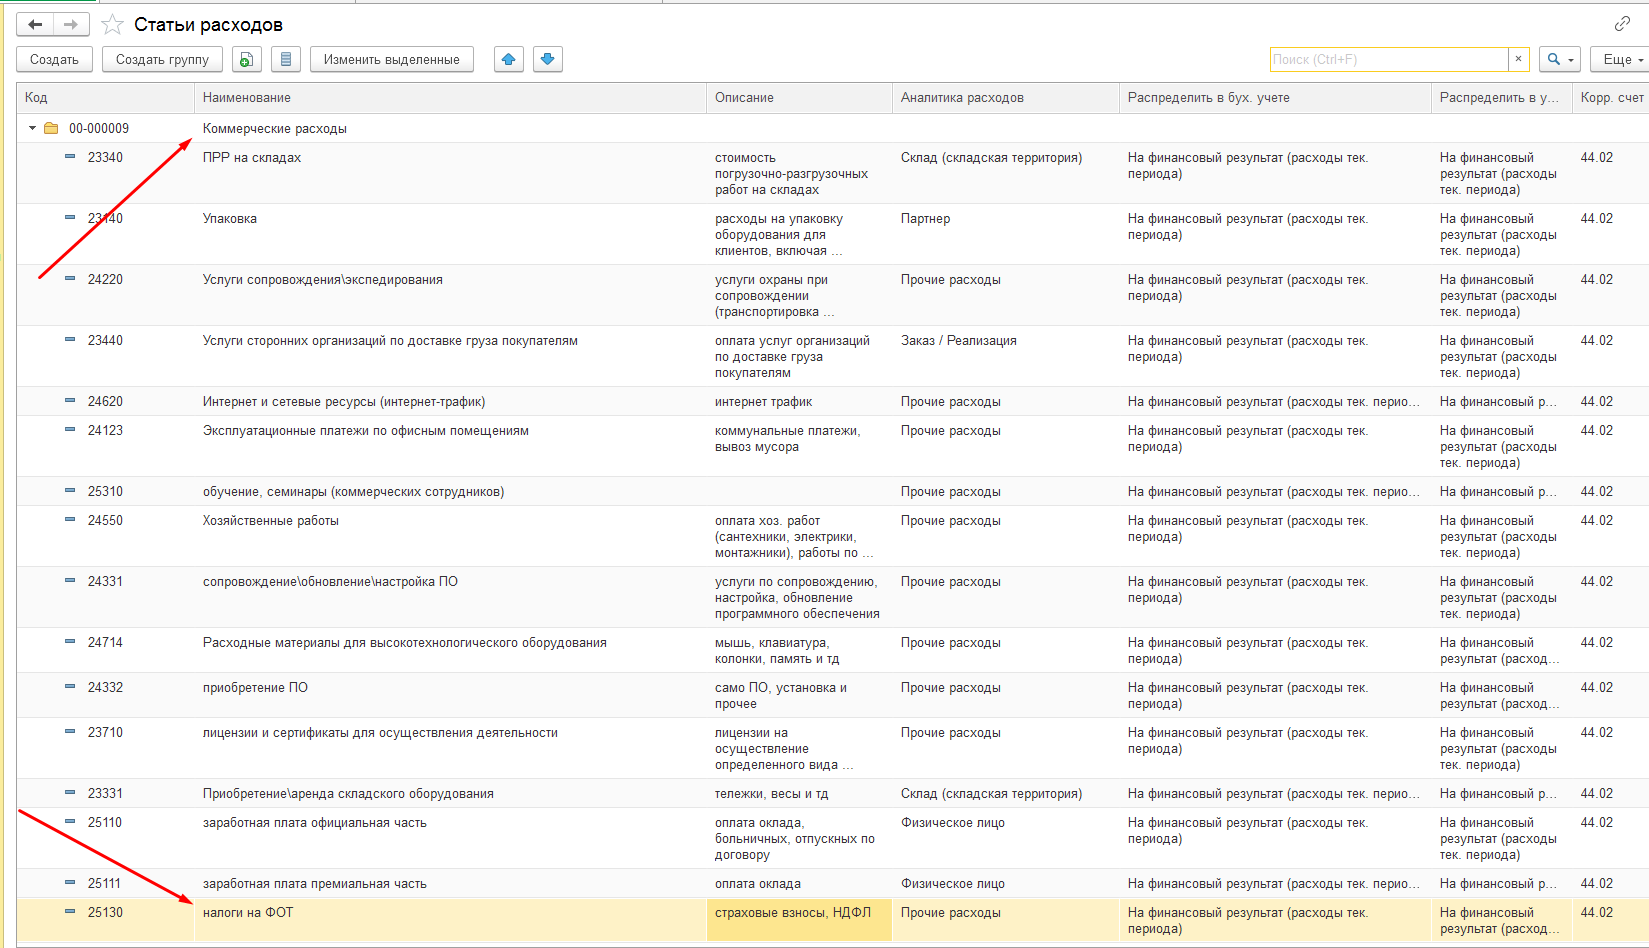Collapse the 00-000009 group triangle
This screenshot has height=948, width=1649.
32,128
